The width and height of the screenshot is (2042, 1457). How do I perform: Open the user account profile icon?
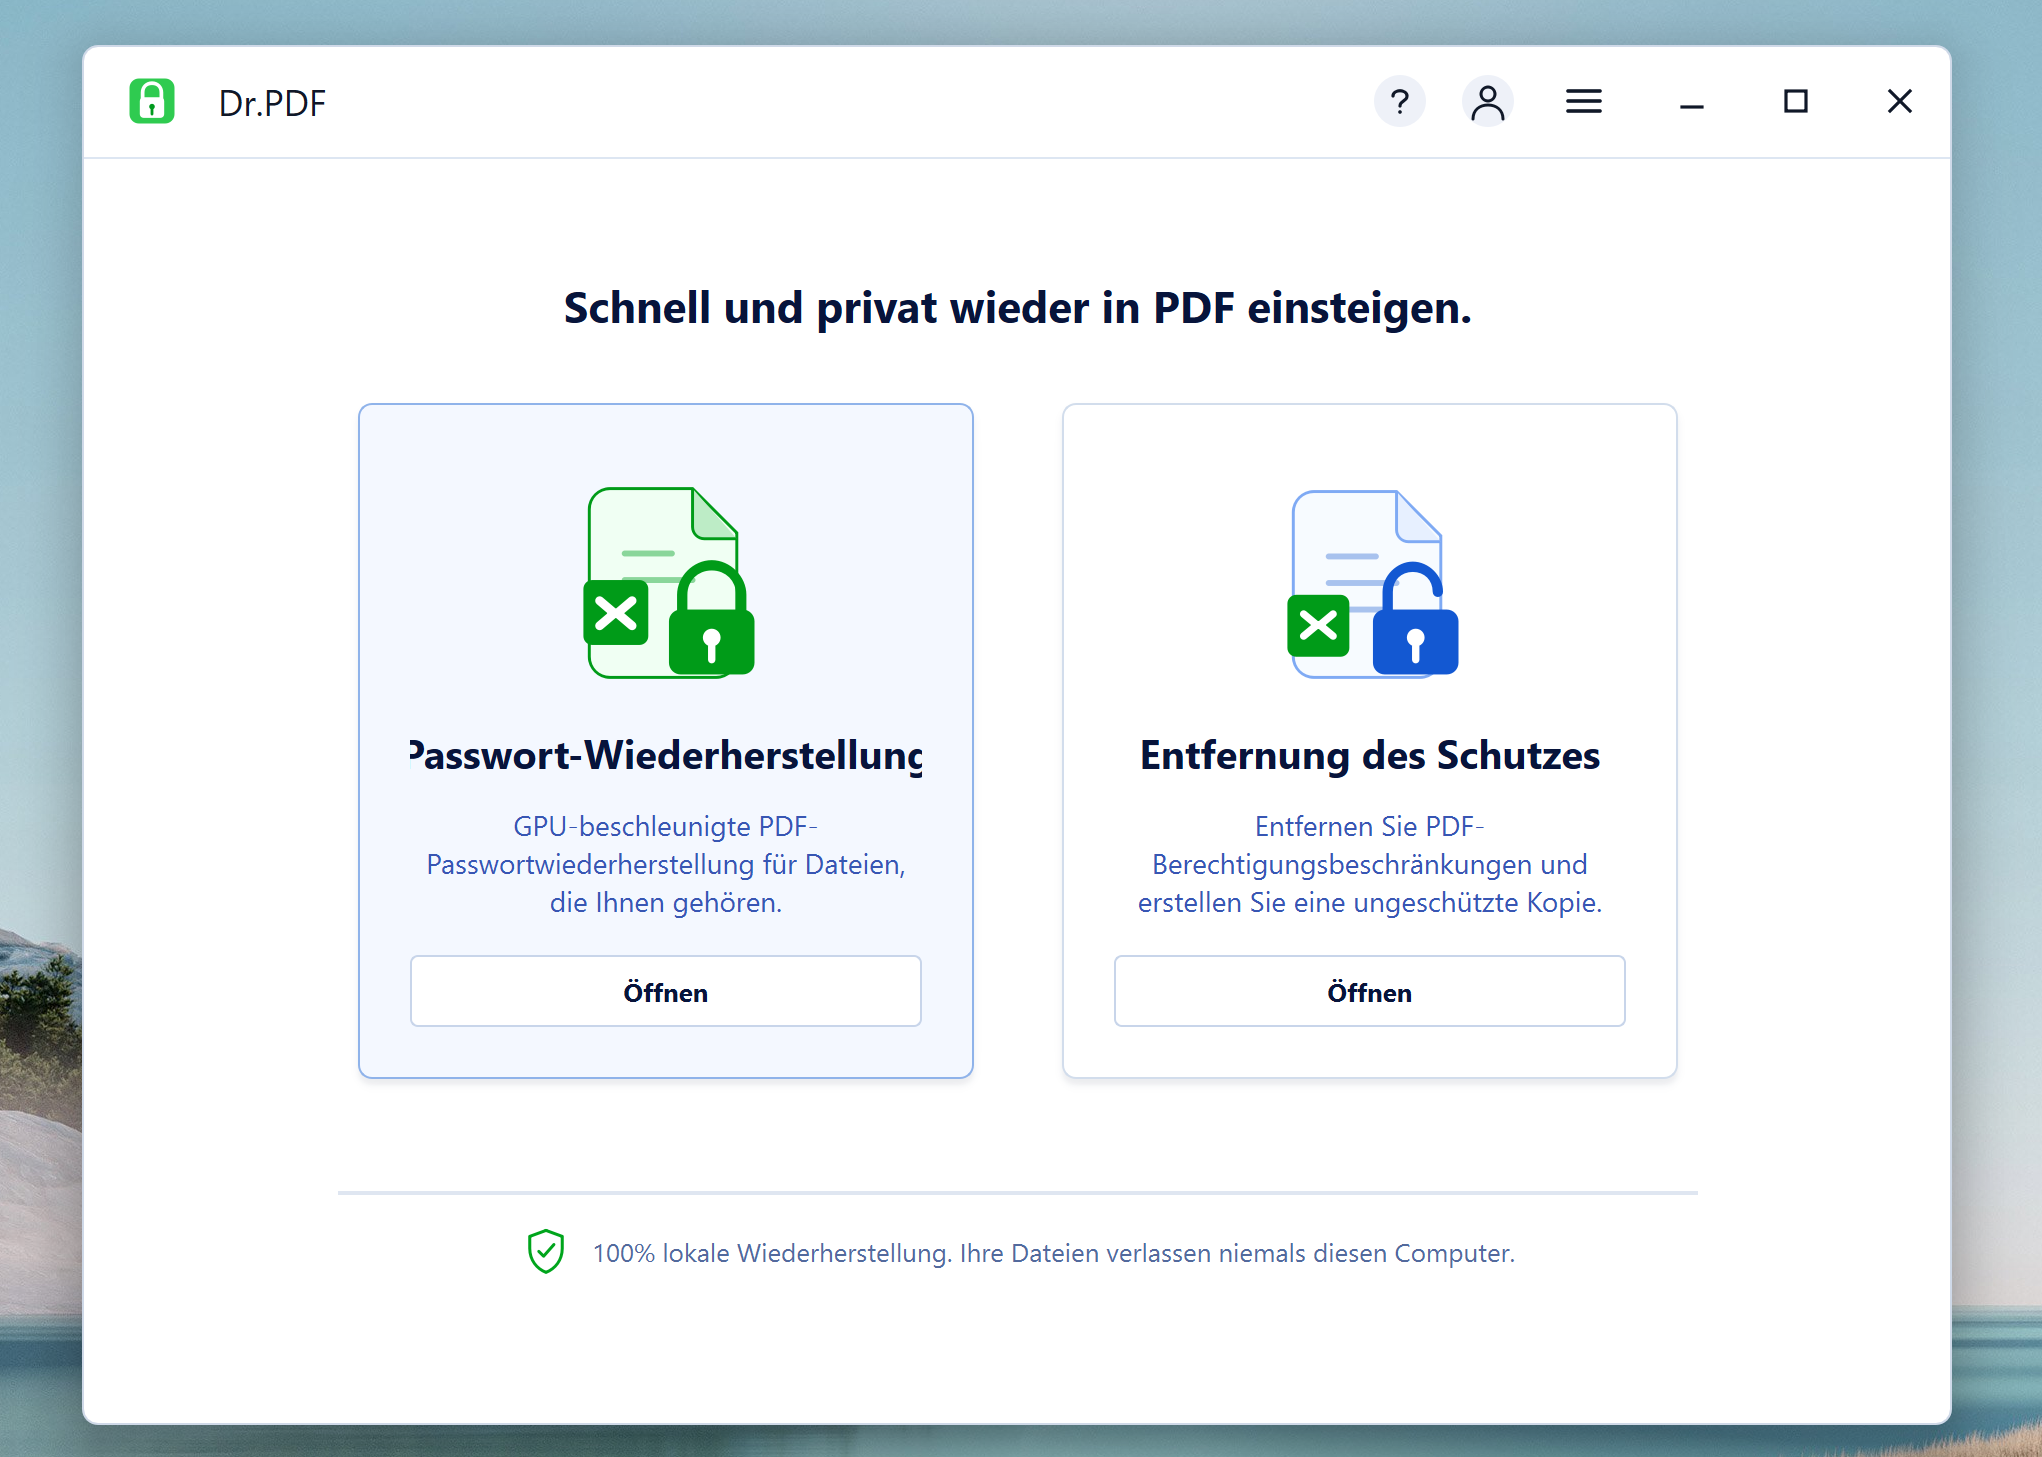coord(1488,101)
